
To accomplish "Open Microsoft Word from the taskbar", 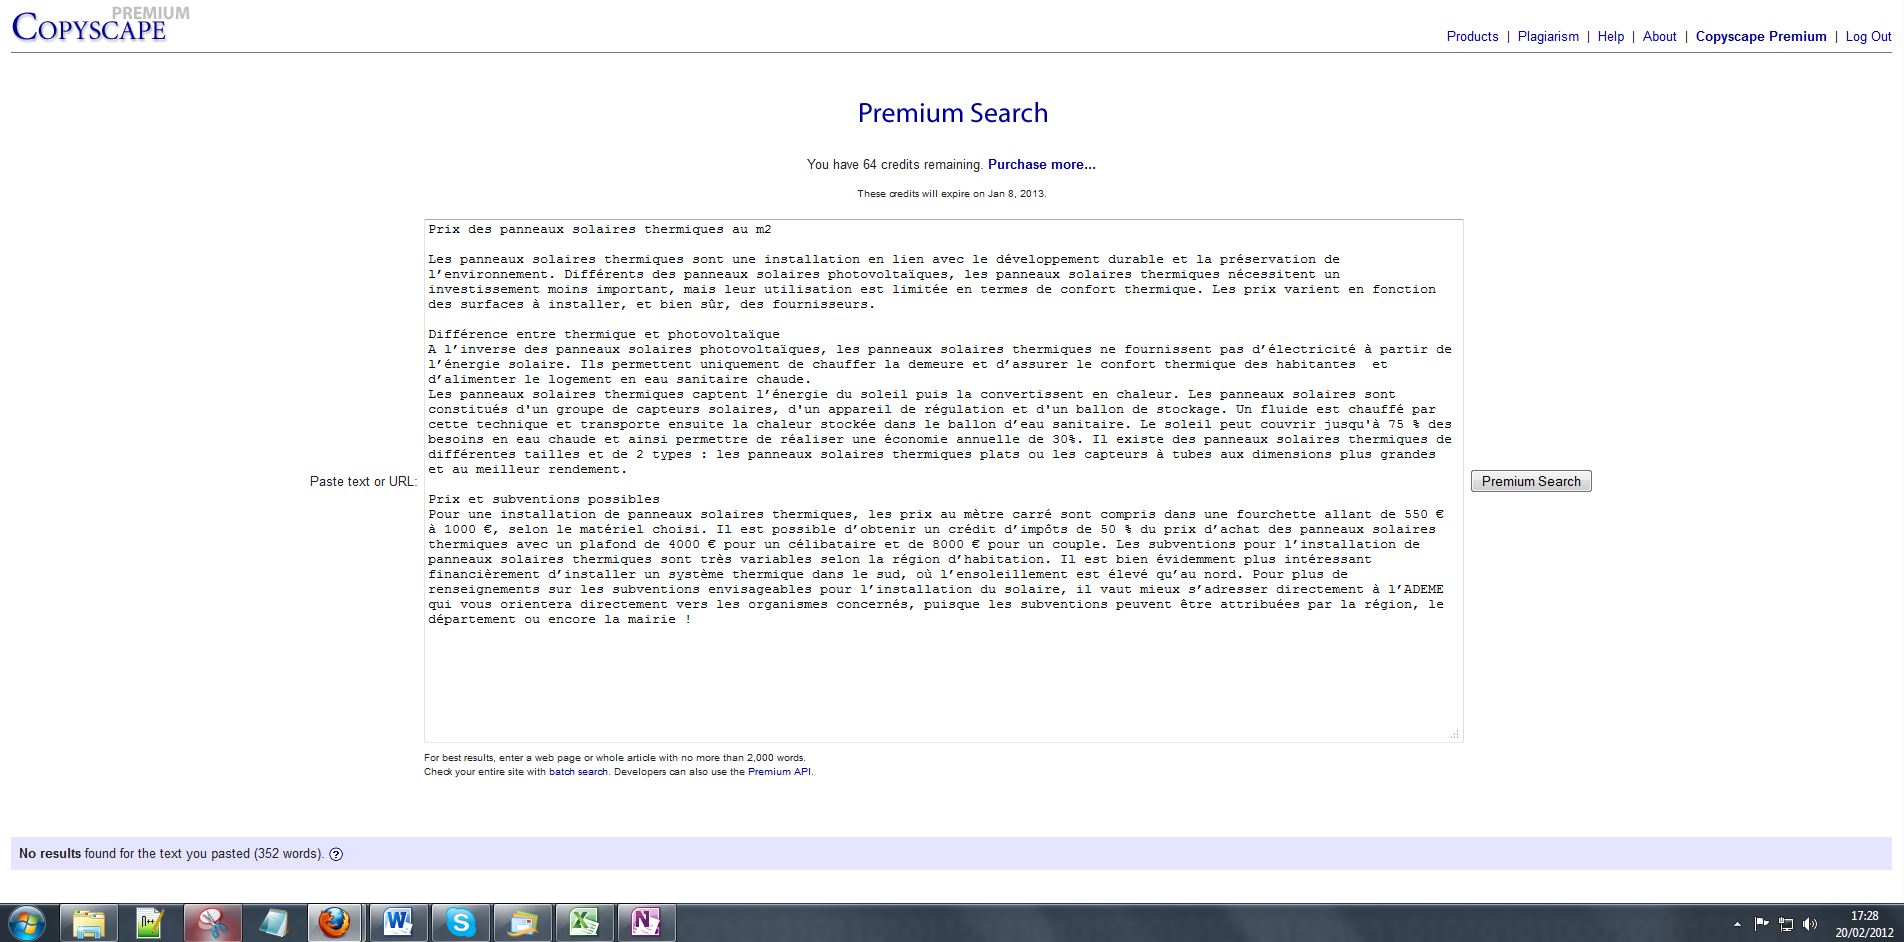I will (398, 922).
